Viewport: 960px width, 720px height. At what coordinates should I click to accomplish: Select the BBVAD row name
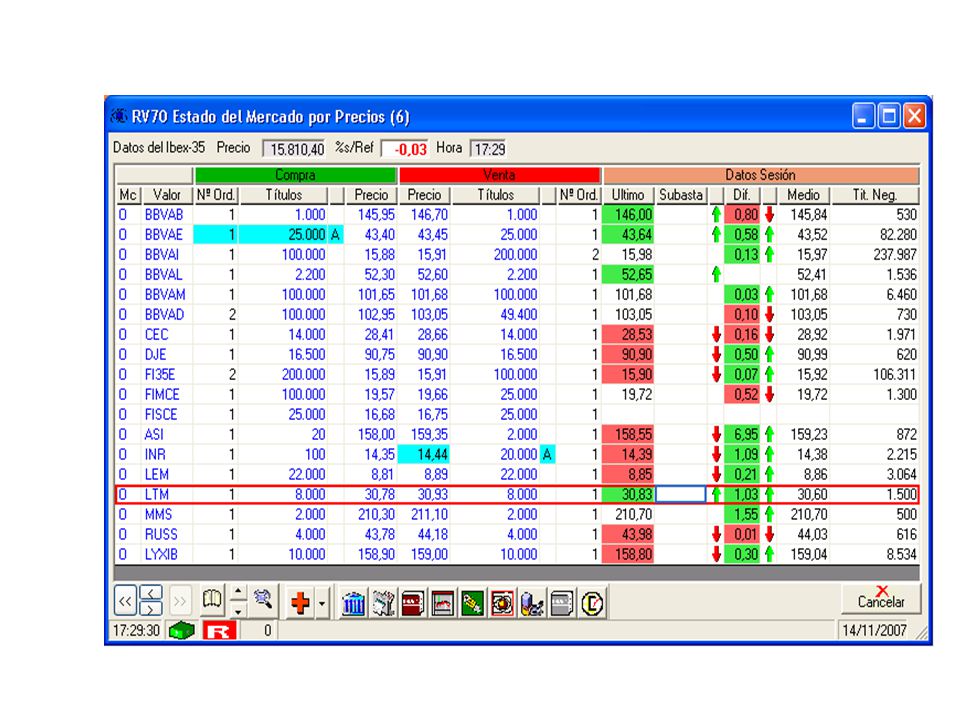(x=164, y=315)
